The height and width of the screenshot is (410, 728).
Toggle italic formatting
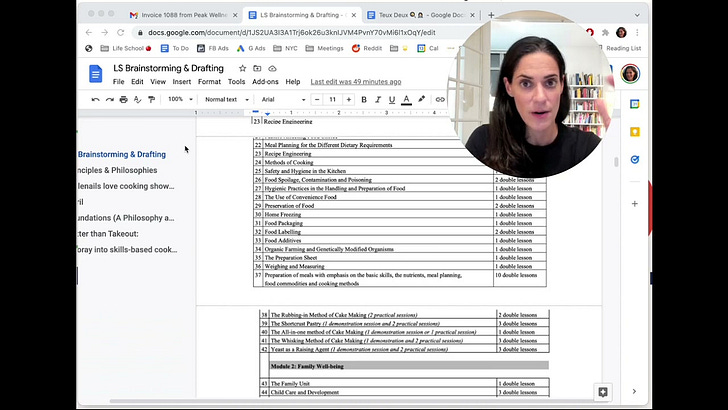(x=378, y=99)
